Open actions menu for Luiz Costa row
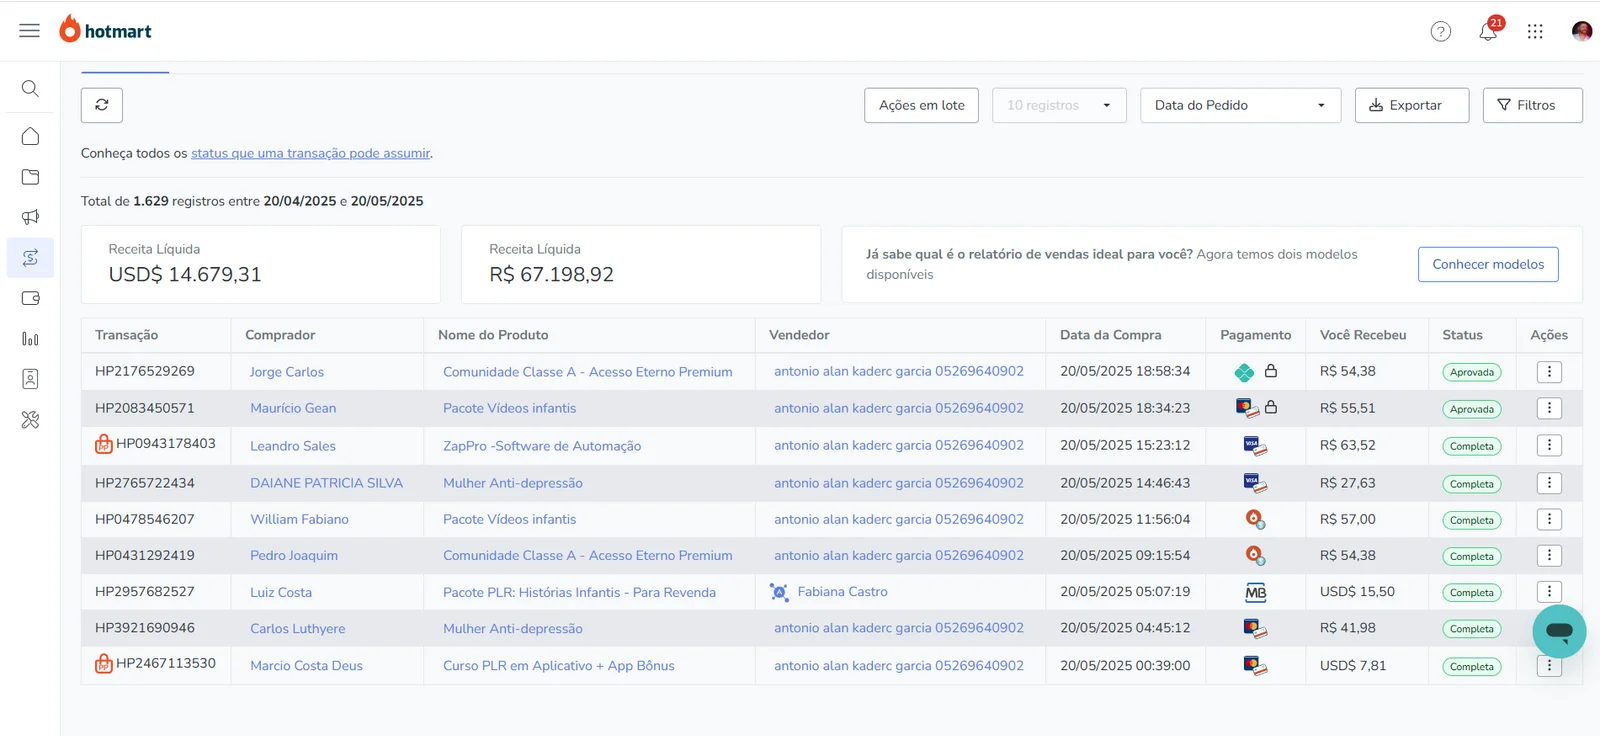 click(1549, 591)
